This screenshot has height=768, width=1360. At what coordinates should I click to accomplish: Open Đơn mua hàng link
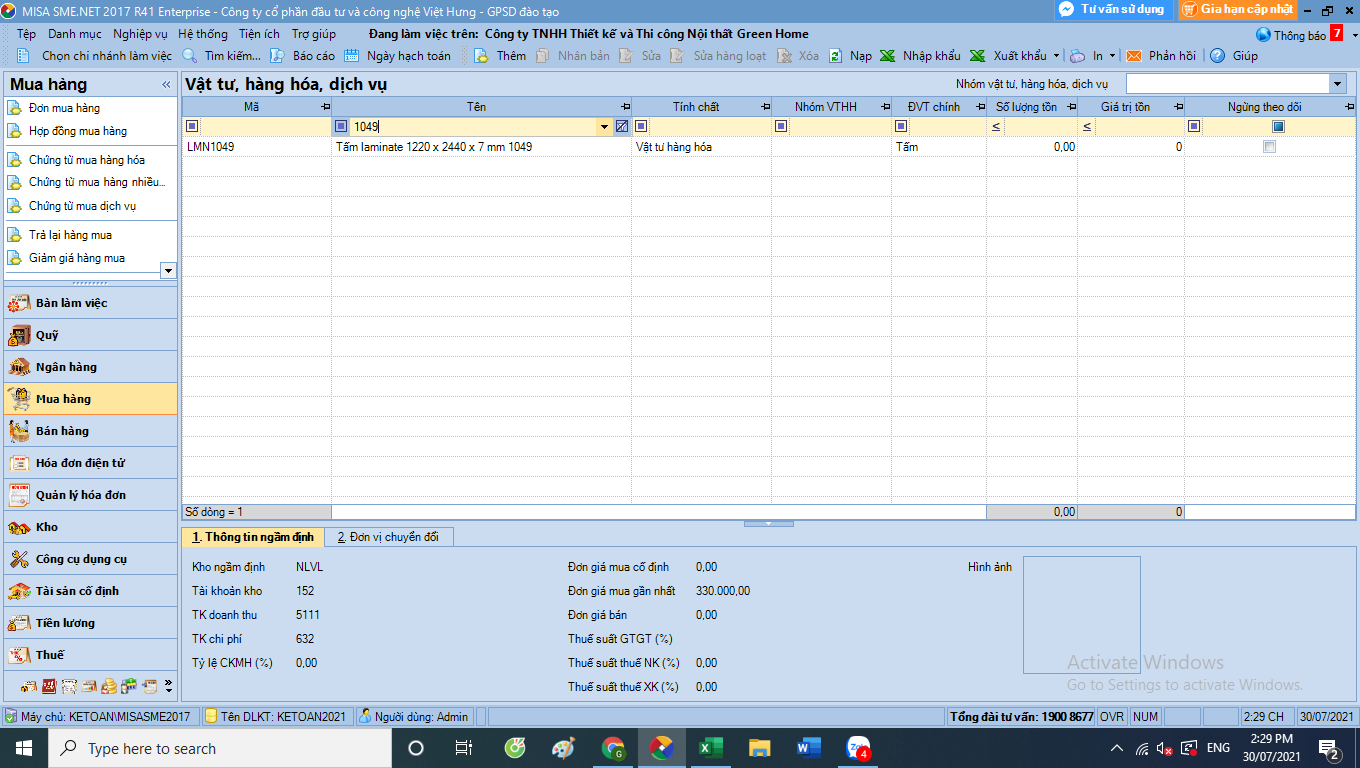[x=64, y=108]
